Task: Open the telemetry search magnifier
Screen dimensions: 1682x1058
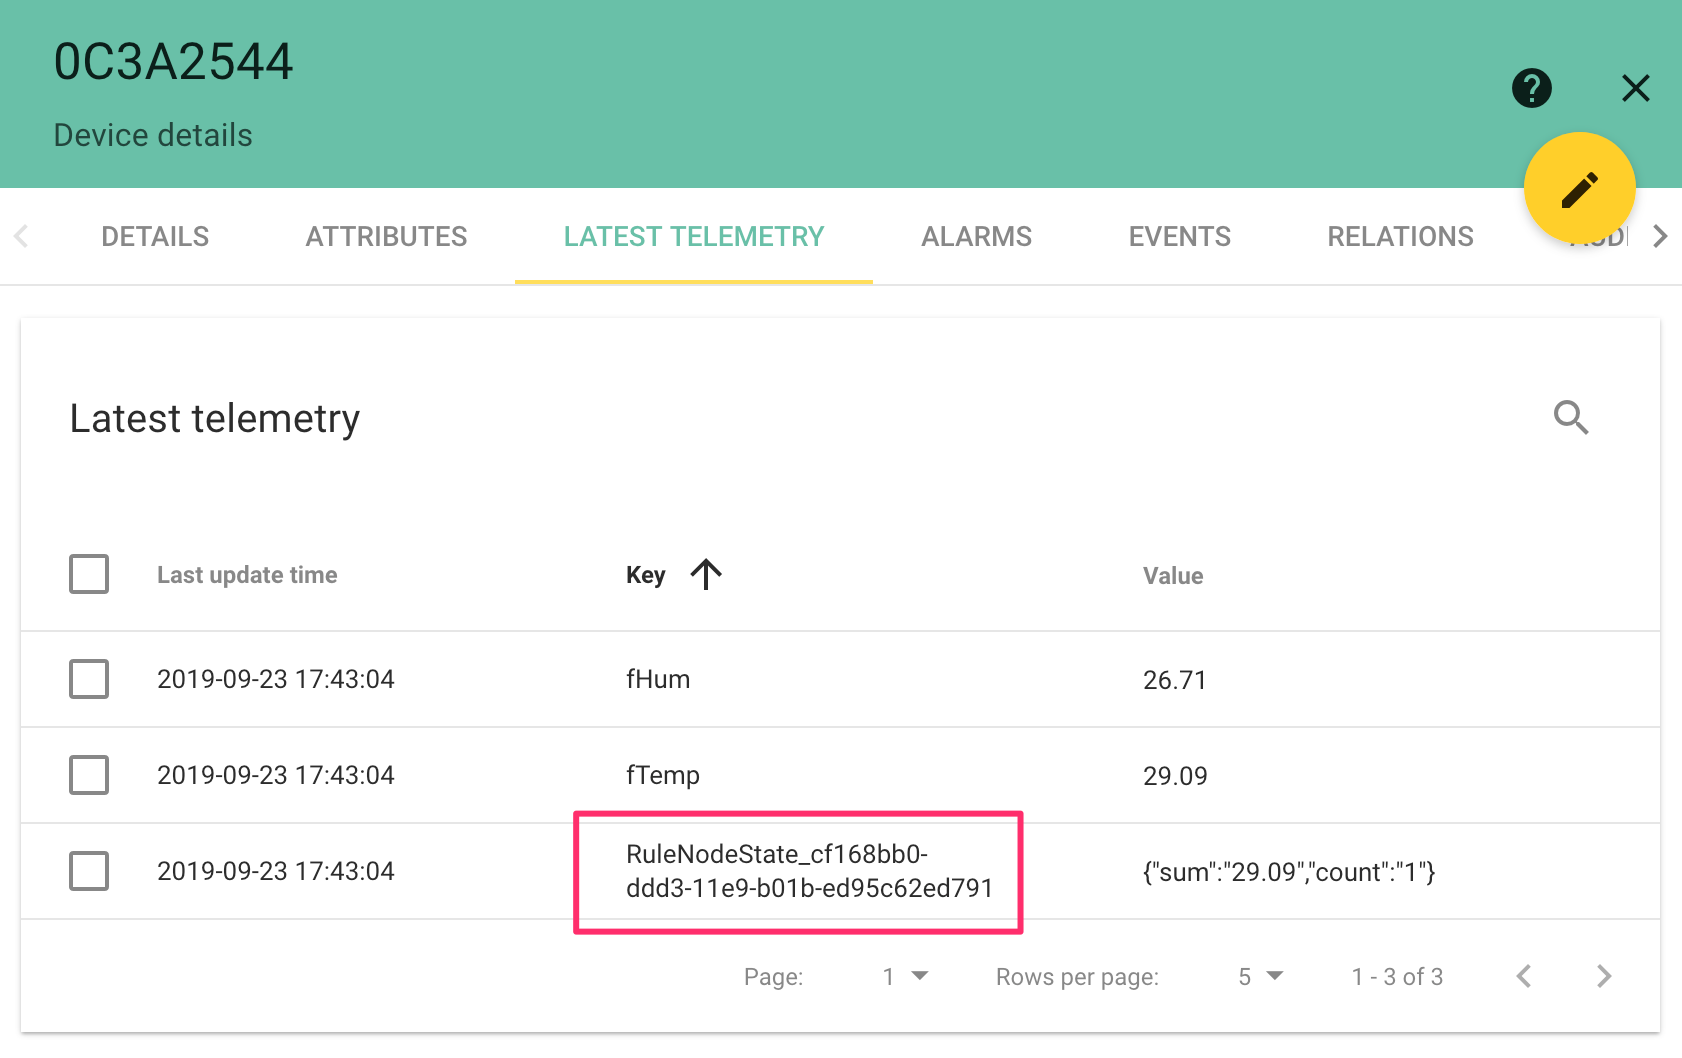Action: pyautogui.click(x=1571, y=418)
